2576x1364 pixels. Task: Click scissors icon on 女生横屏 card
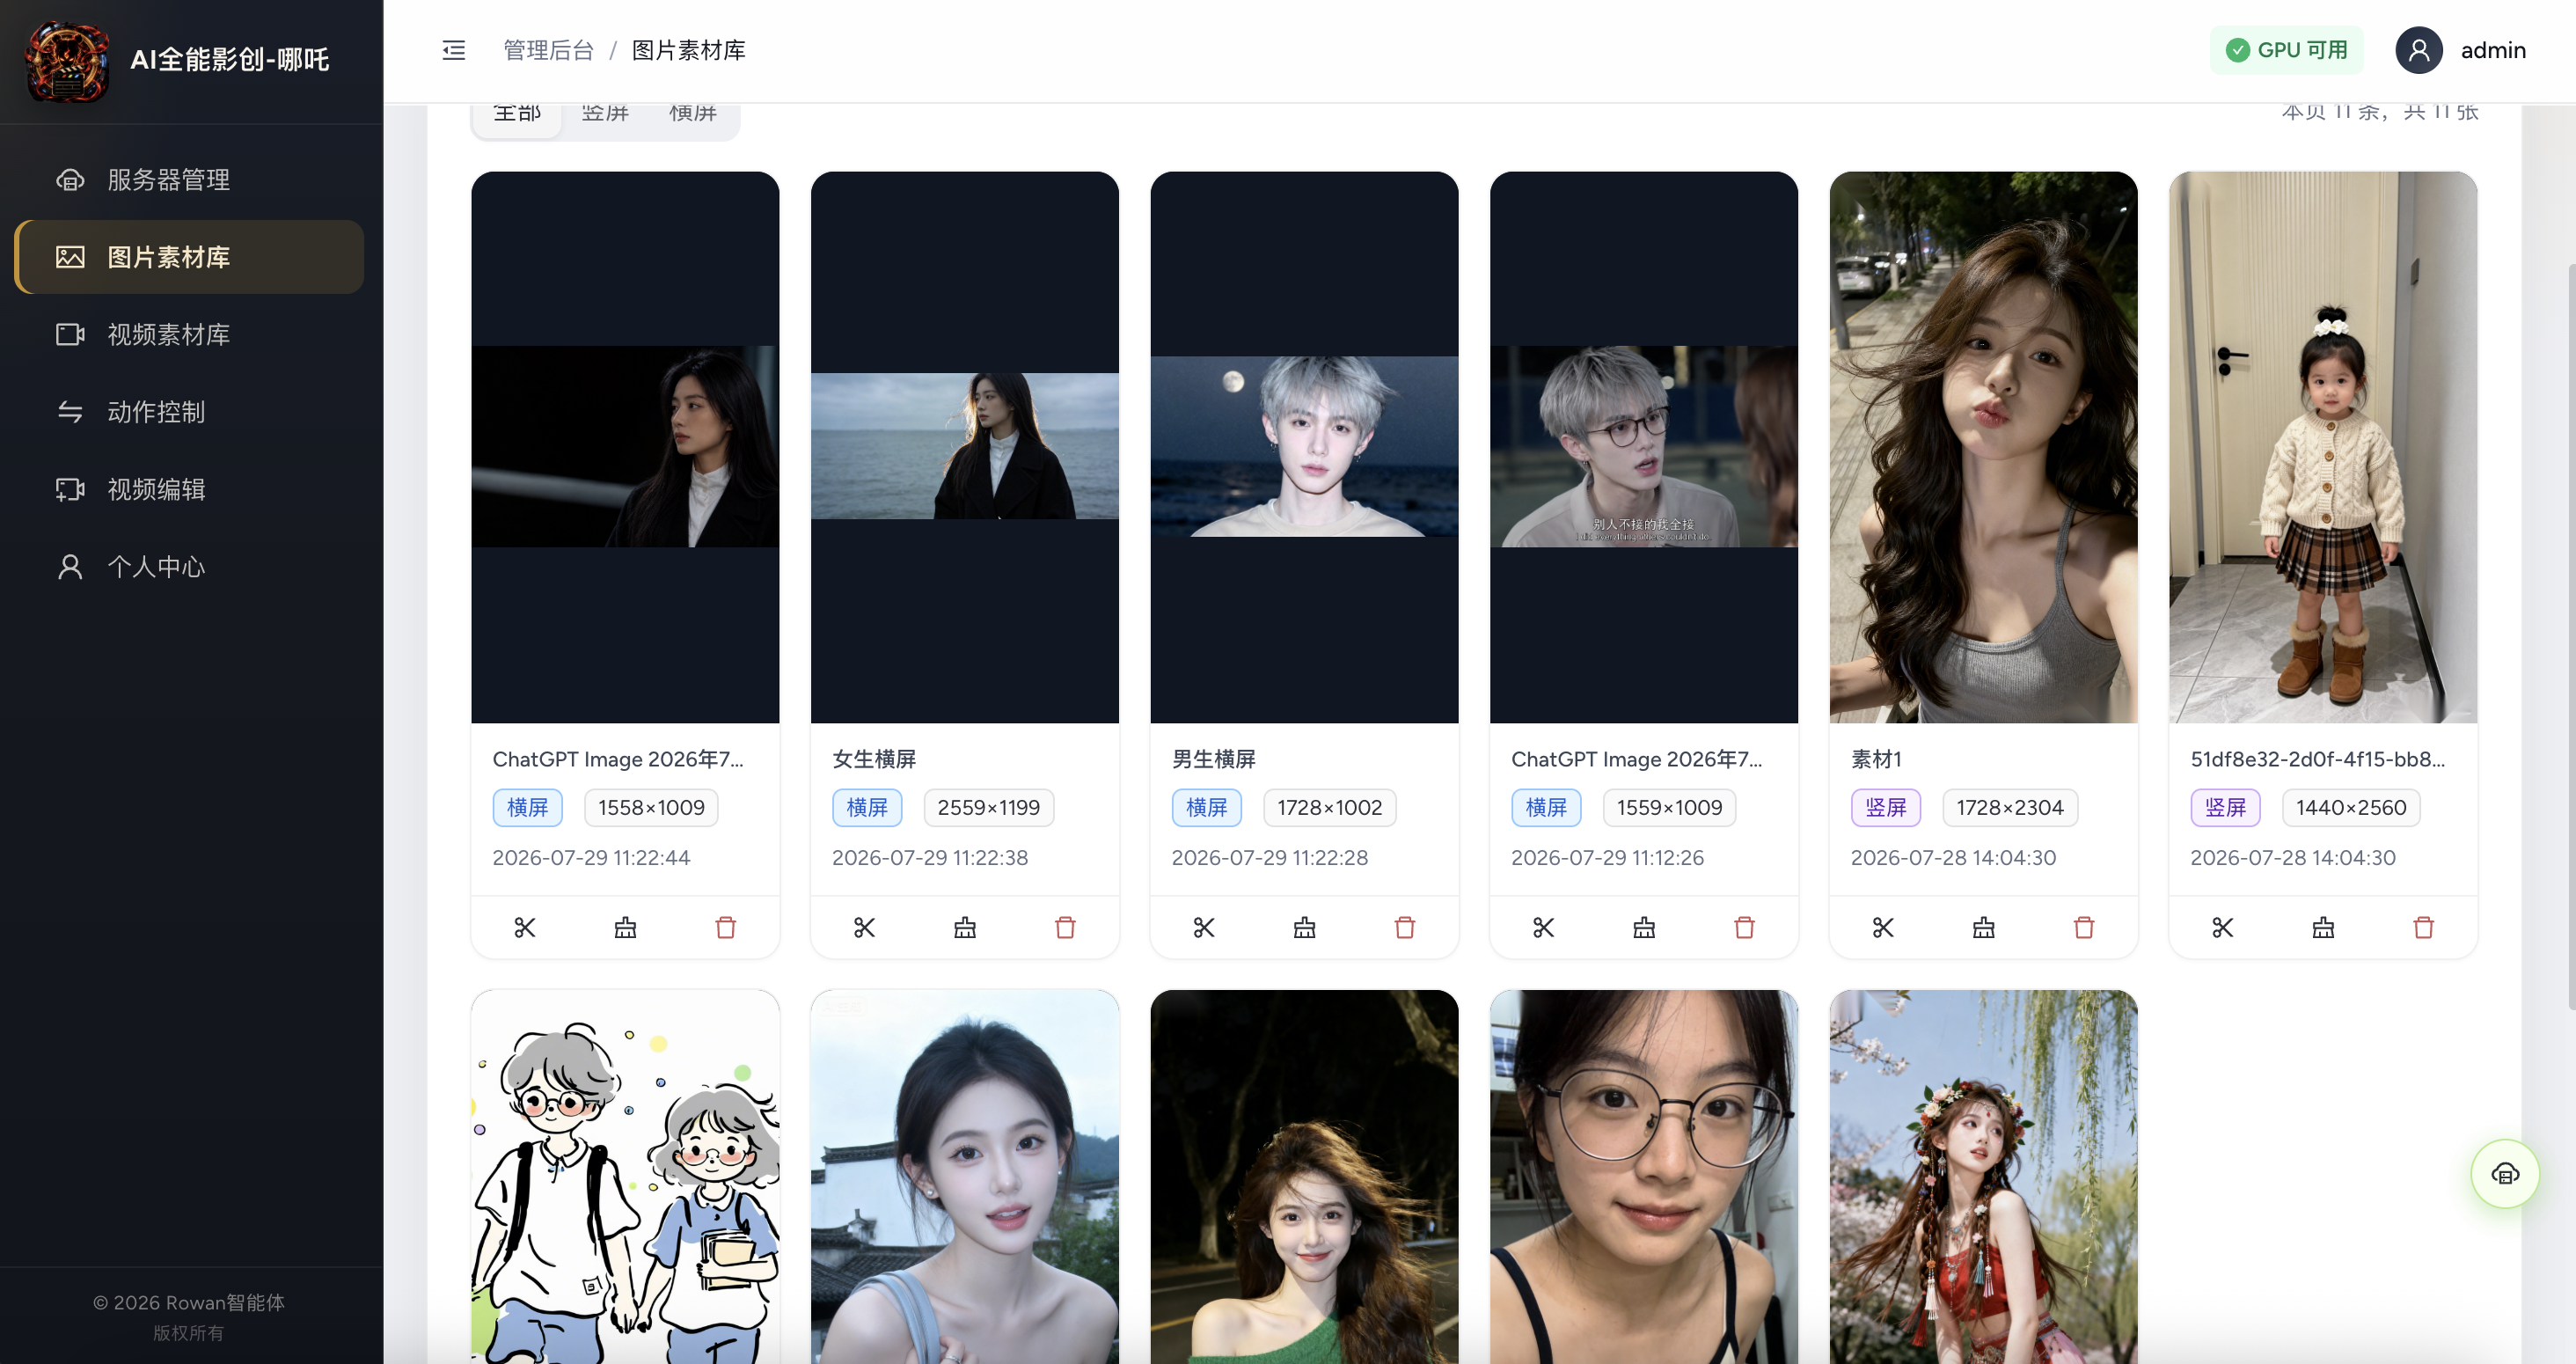(865, 928)
